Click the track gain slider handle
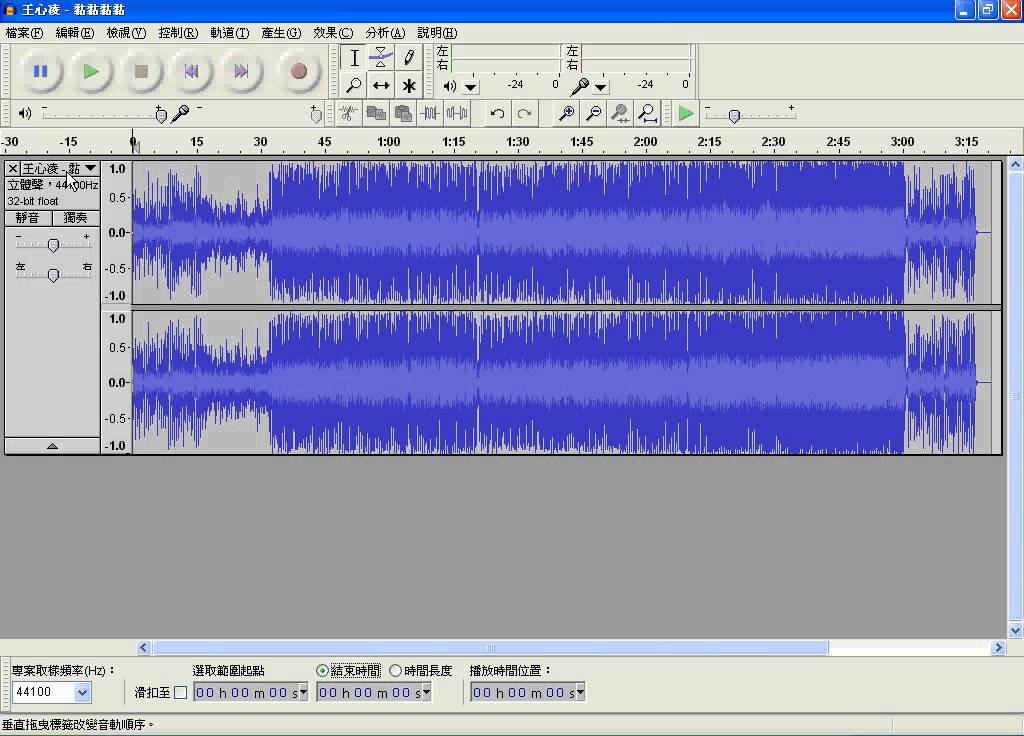 point(53,245)
